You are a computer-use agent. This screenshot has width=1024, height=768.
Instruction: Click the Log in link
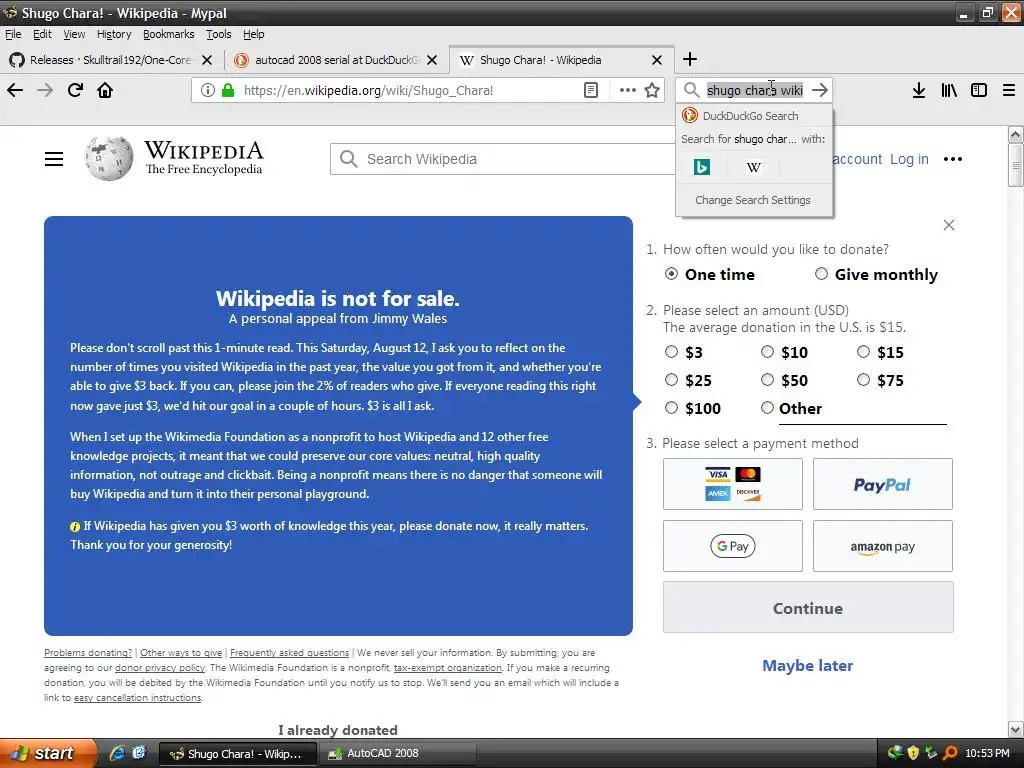tap(909, 159)
